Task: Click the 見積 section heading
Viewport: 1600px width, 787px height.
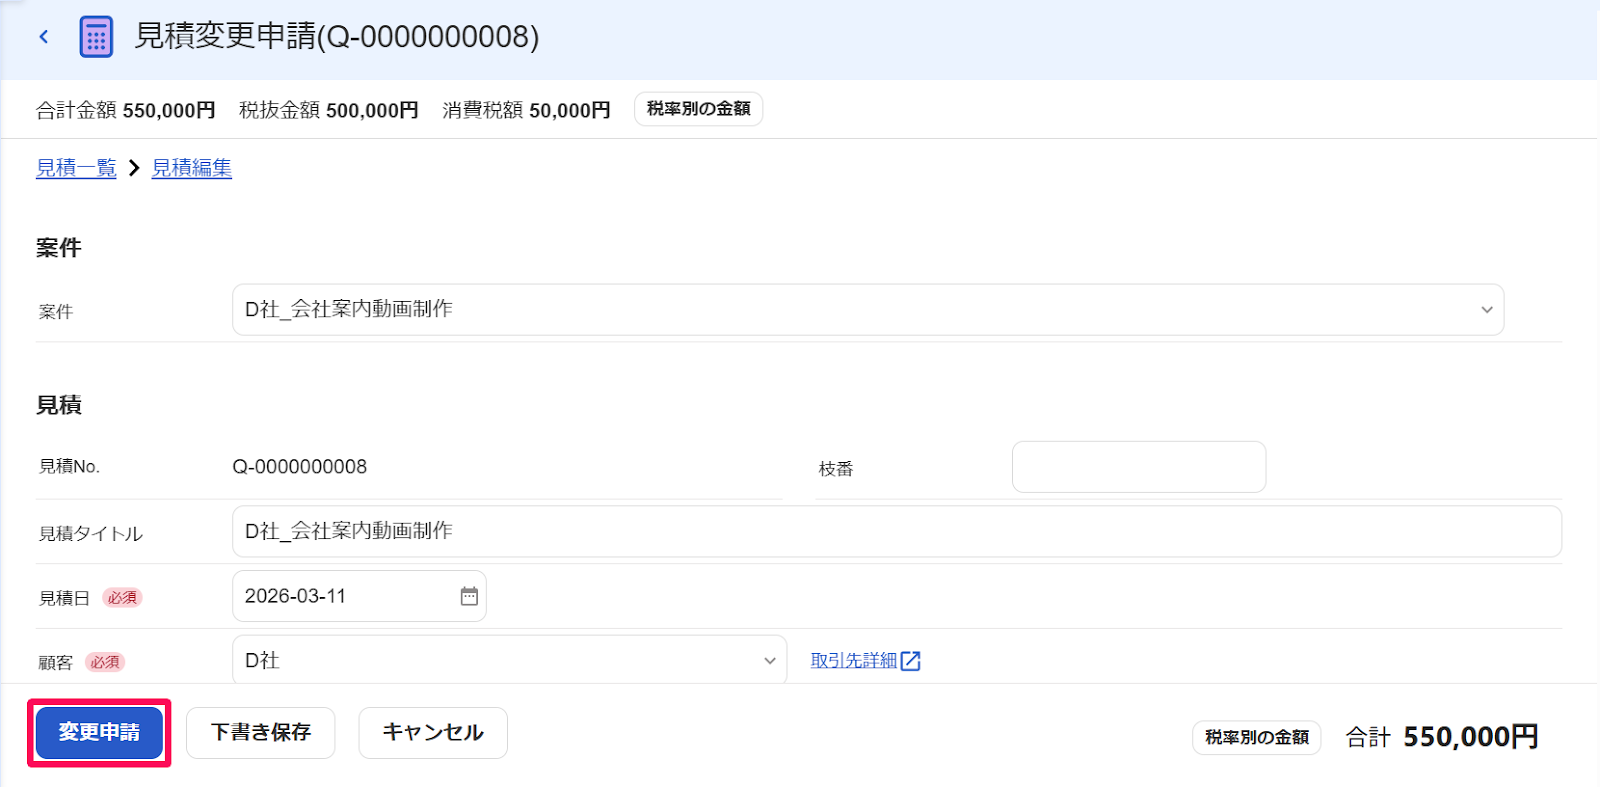Action: [59, 405]
